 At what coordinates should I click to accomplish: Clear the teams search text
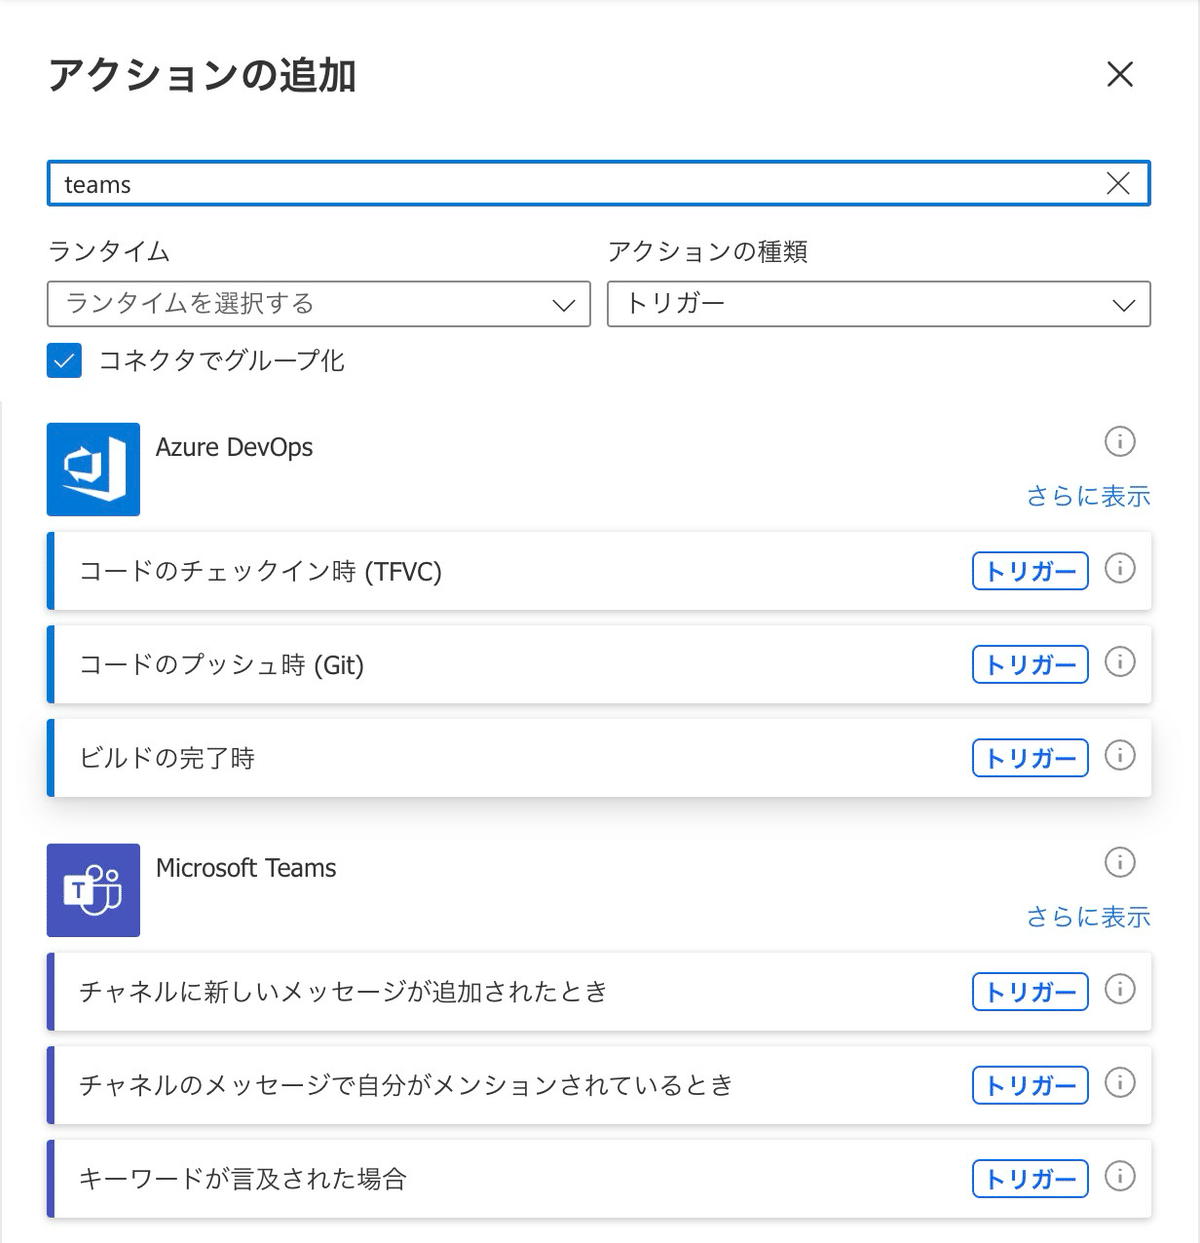click(1118, 183)
